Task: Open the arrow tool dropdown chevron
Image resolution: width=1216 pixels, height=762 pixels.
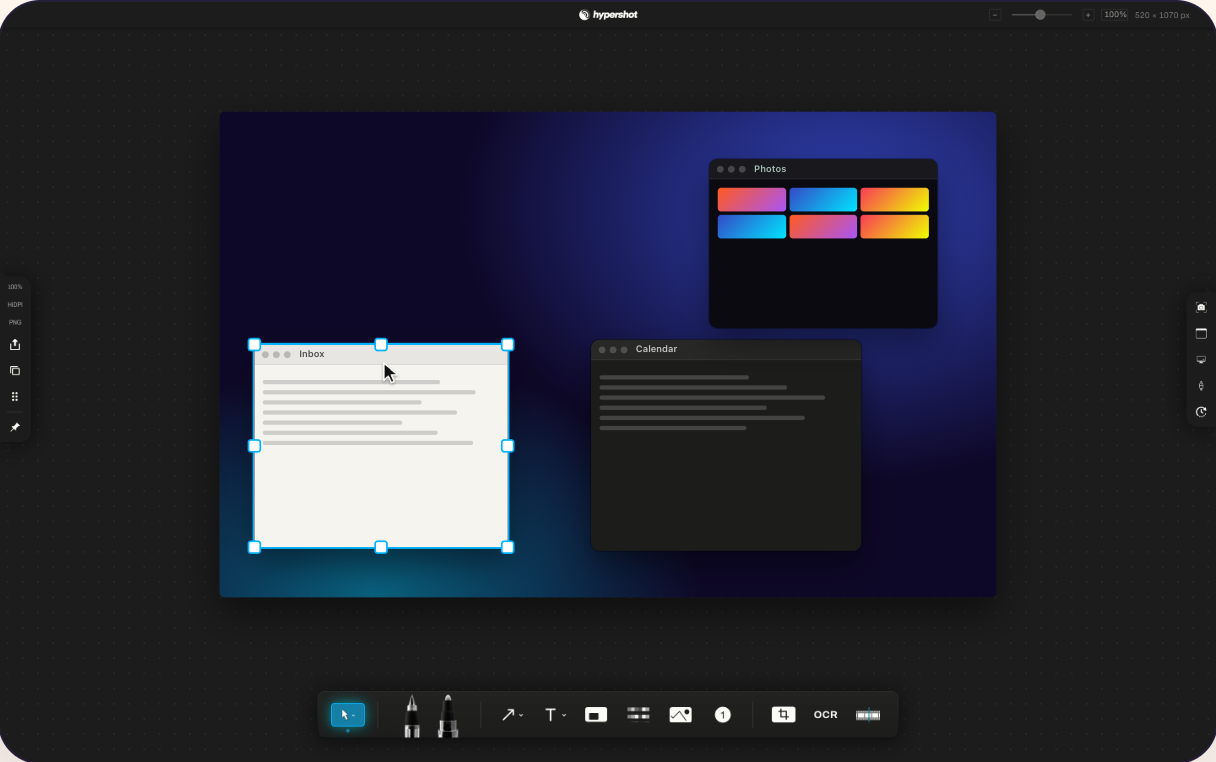Action: [521, 716]
